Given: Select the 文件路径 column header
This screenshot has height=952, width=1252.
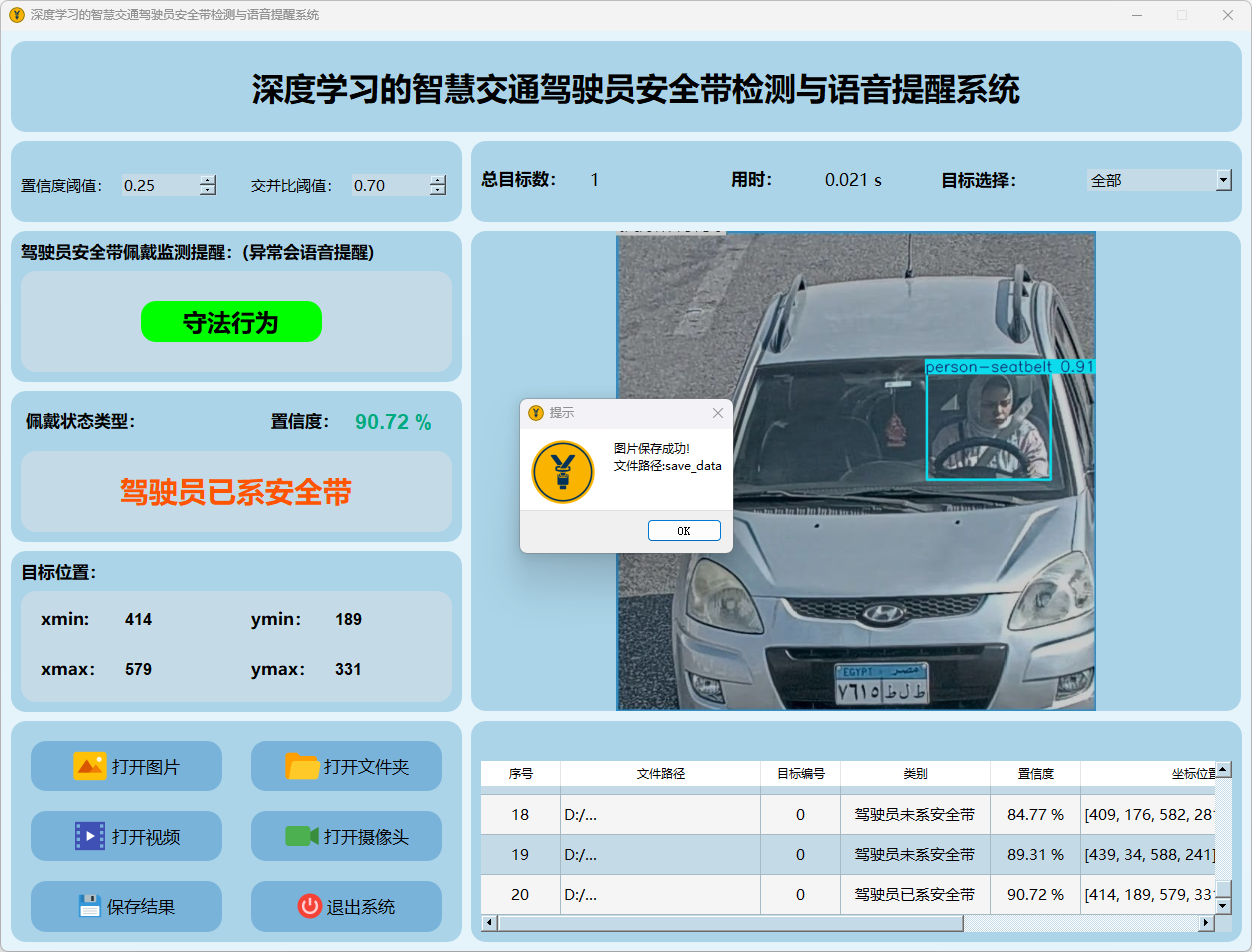Looking at the screenshot, I should pyautogui.click(x=660, y=773).
